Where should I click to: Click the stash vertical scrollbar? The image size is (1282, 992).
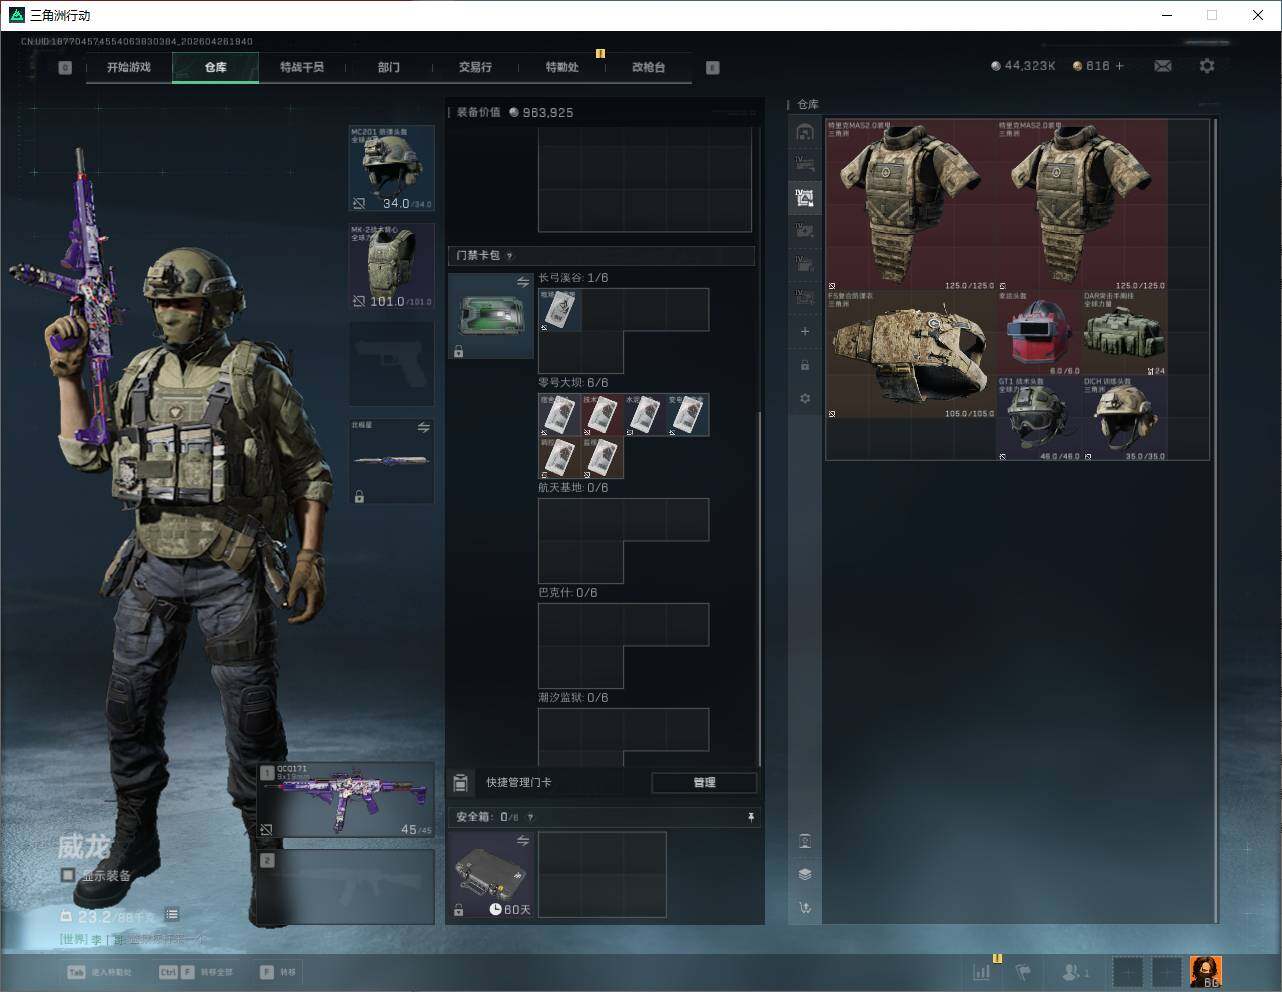[1216, 520]
